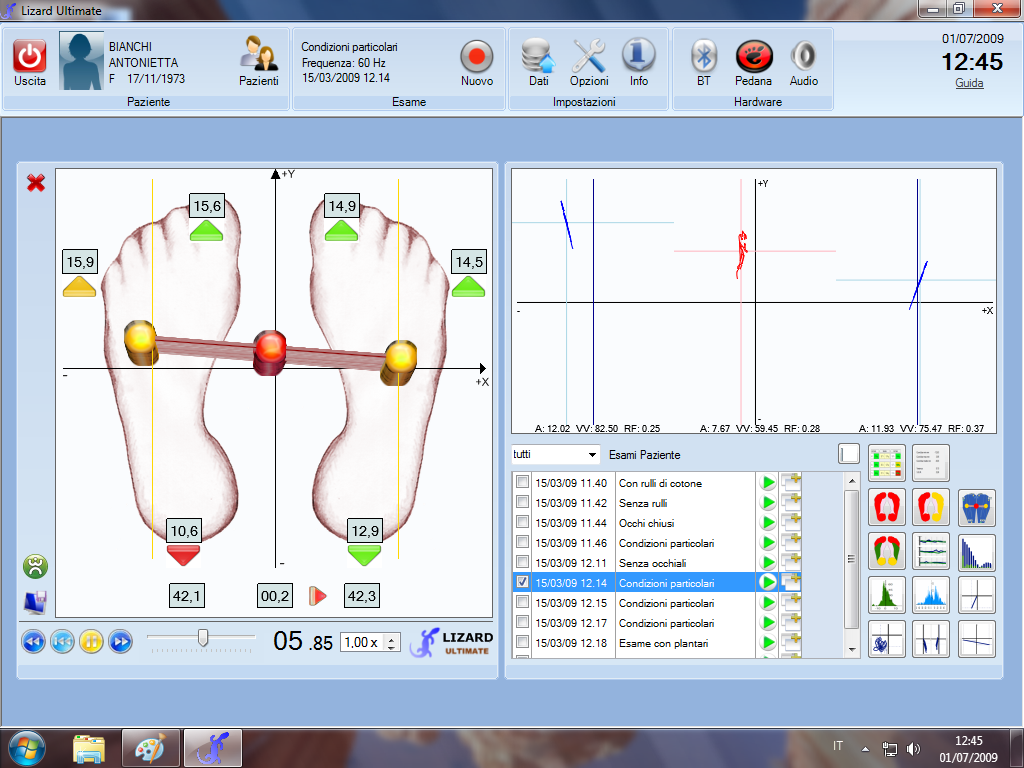Image resolution: width=1024 pixels, height=768 pixels.
Task: Open the Pazienti patient list
Action: 258,56
